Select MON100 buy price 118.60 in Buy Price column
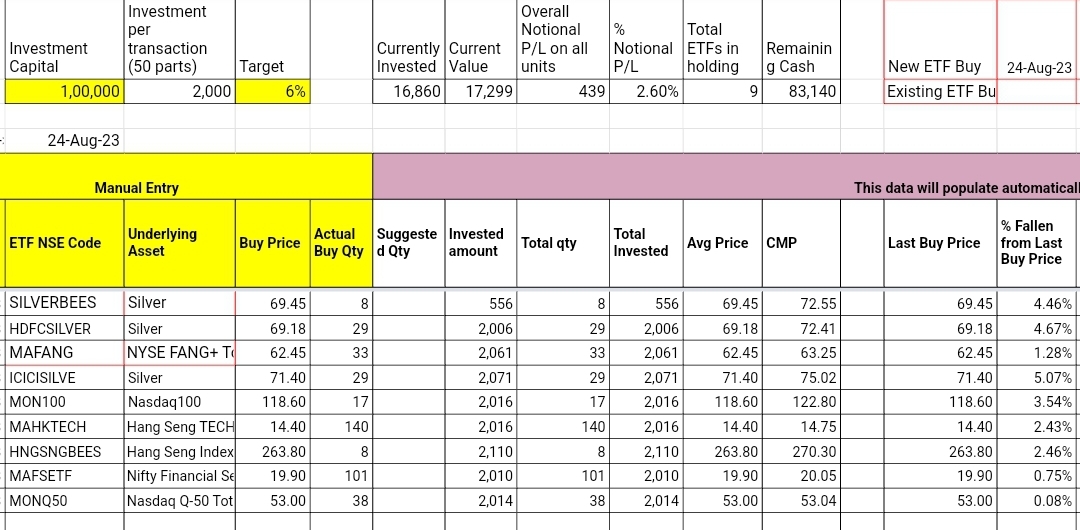 (273, 402)
